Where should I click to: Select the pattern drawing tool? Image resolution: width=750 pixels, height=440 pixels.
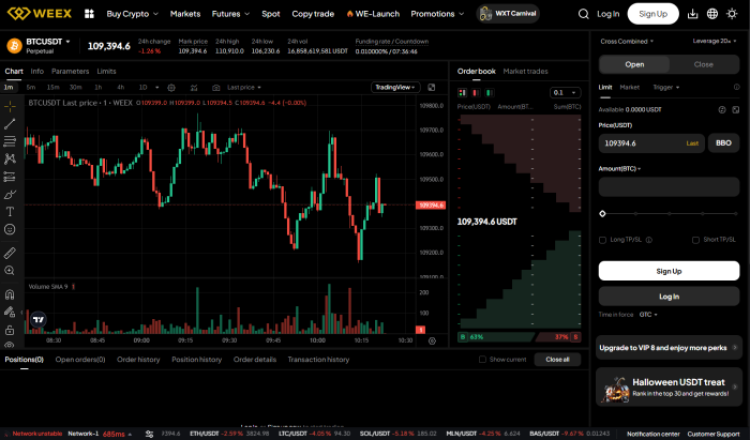[10, 159]
